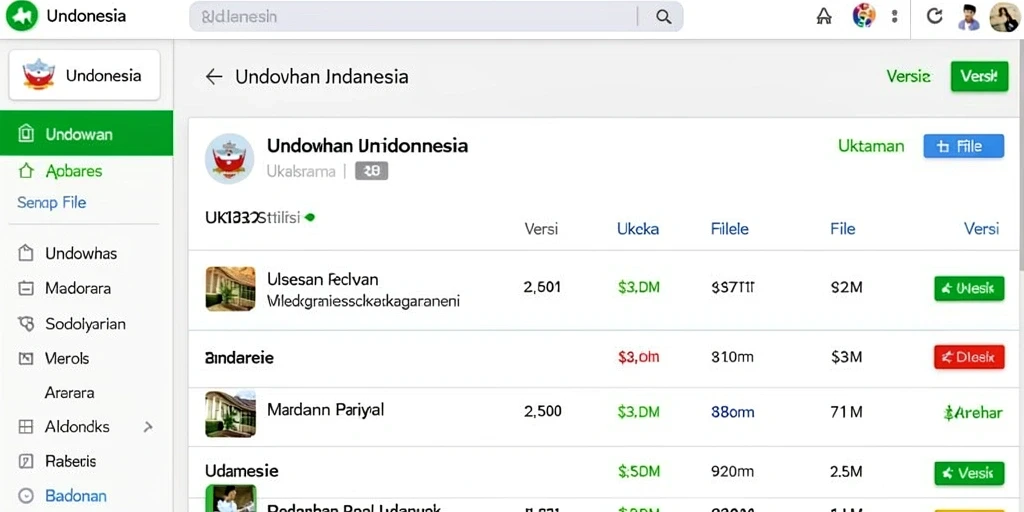Click the red $3,olm value
Viewport: 1024px width, 512px height.
[x=638, y=357]
